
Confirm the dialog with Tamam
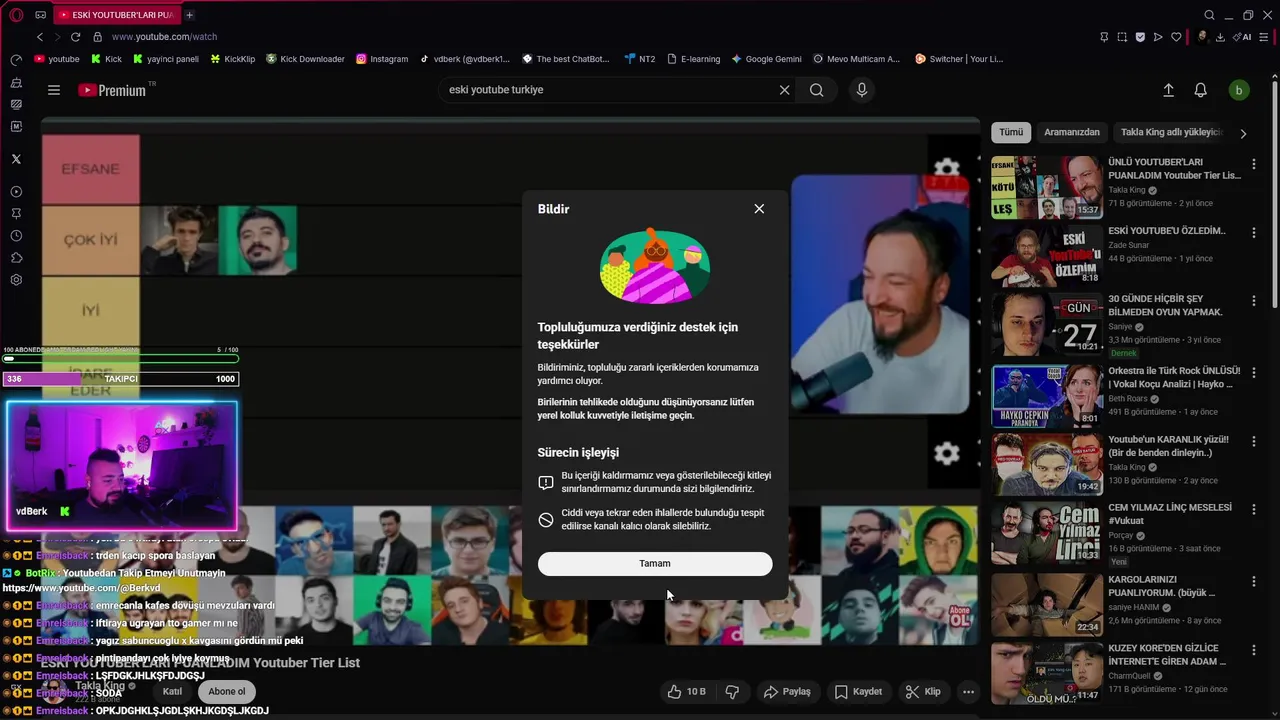(x=655, y=564)
